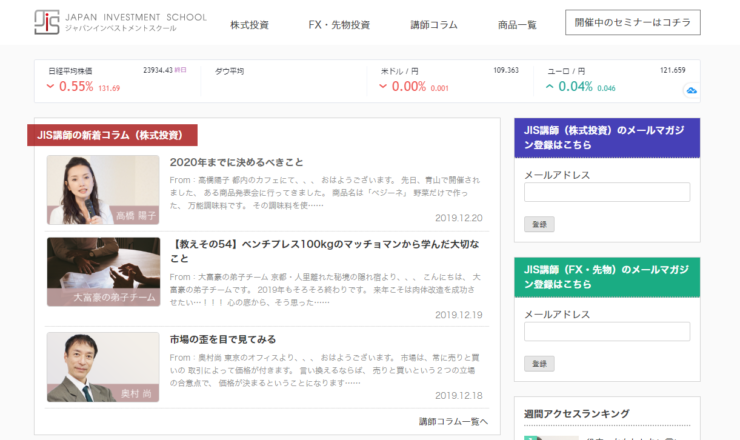This screenshot has width=740, height=440.
Task: Open the 株式投資 menu item
Action: tap(249, 24)
